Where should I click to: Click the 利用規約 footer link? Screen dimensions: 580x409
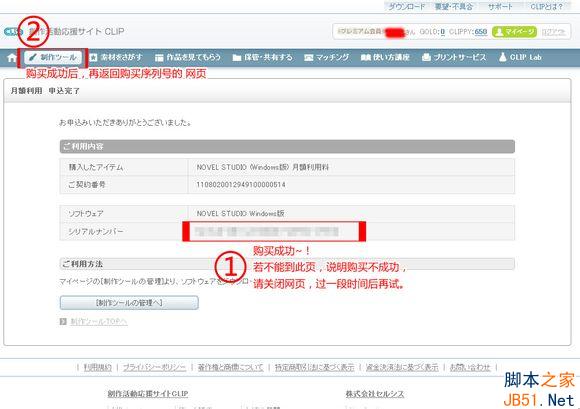pyautogui.click(x=97, y=367)
